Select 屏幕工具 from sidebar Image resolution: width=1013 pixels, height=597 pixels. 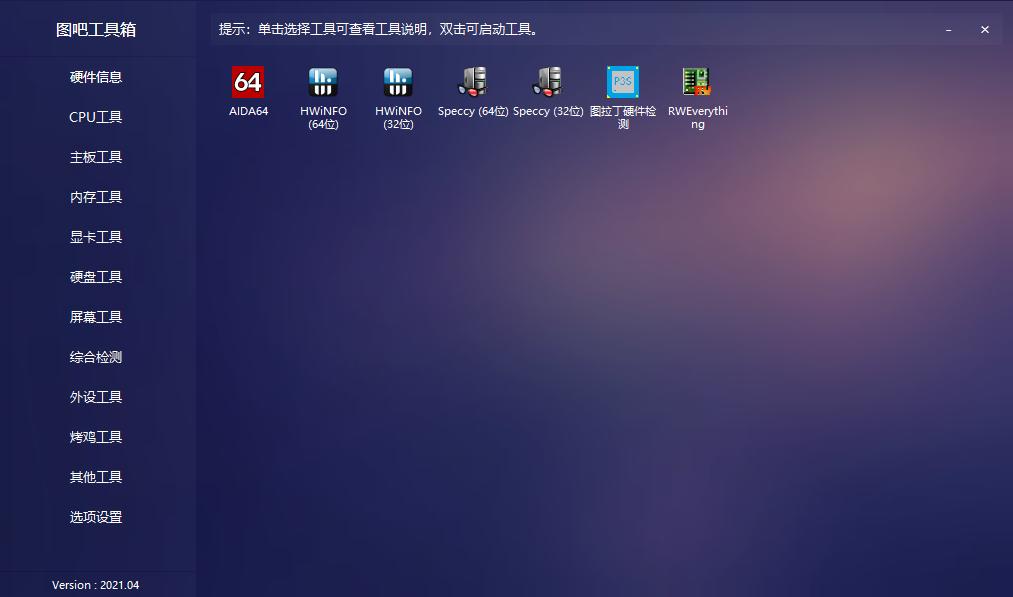[x=96, y=316]
